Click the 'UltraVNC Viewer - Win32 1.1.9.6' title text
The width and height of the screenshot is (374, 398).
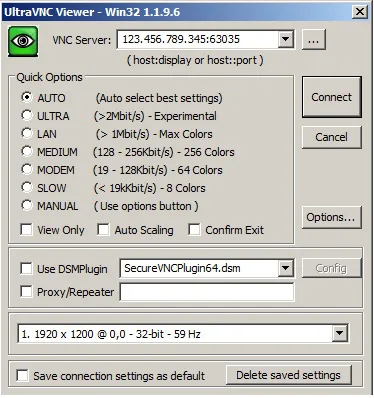tap(92, 12)
